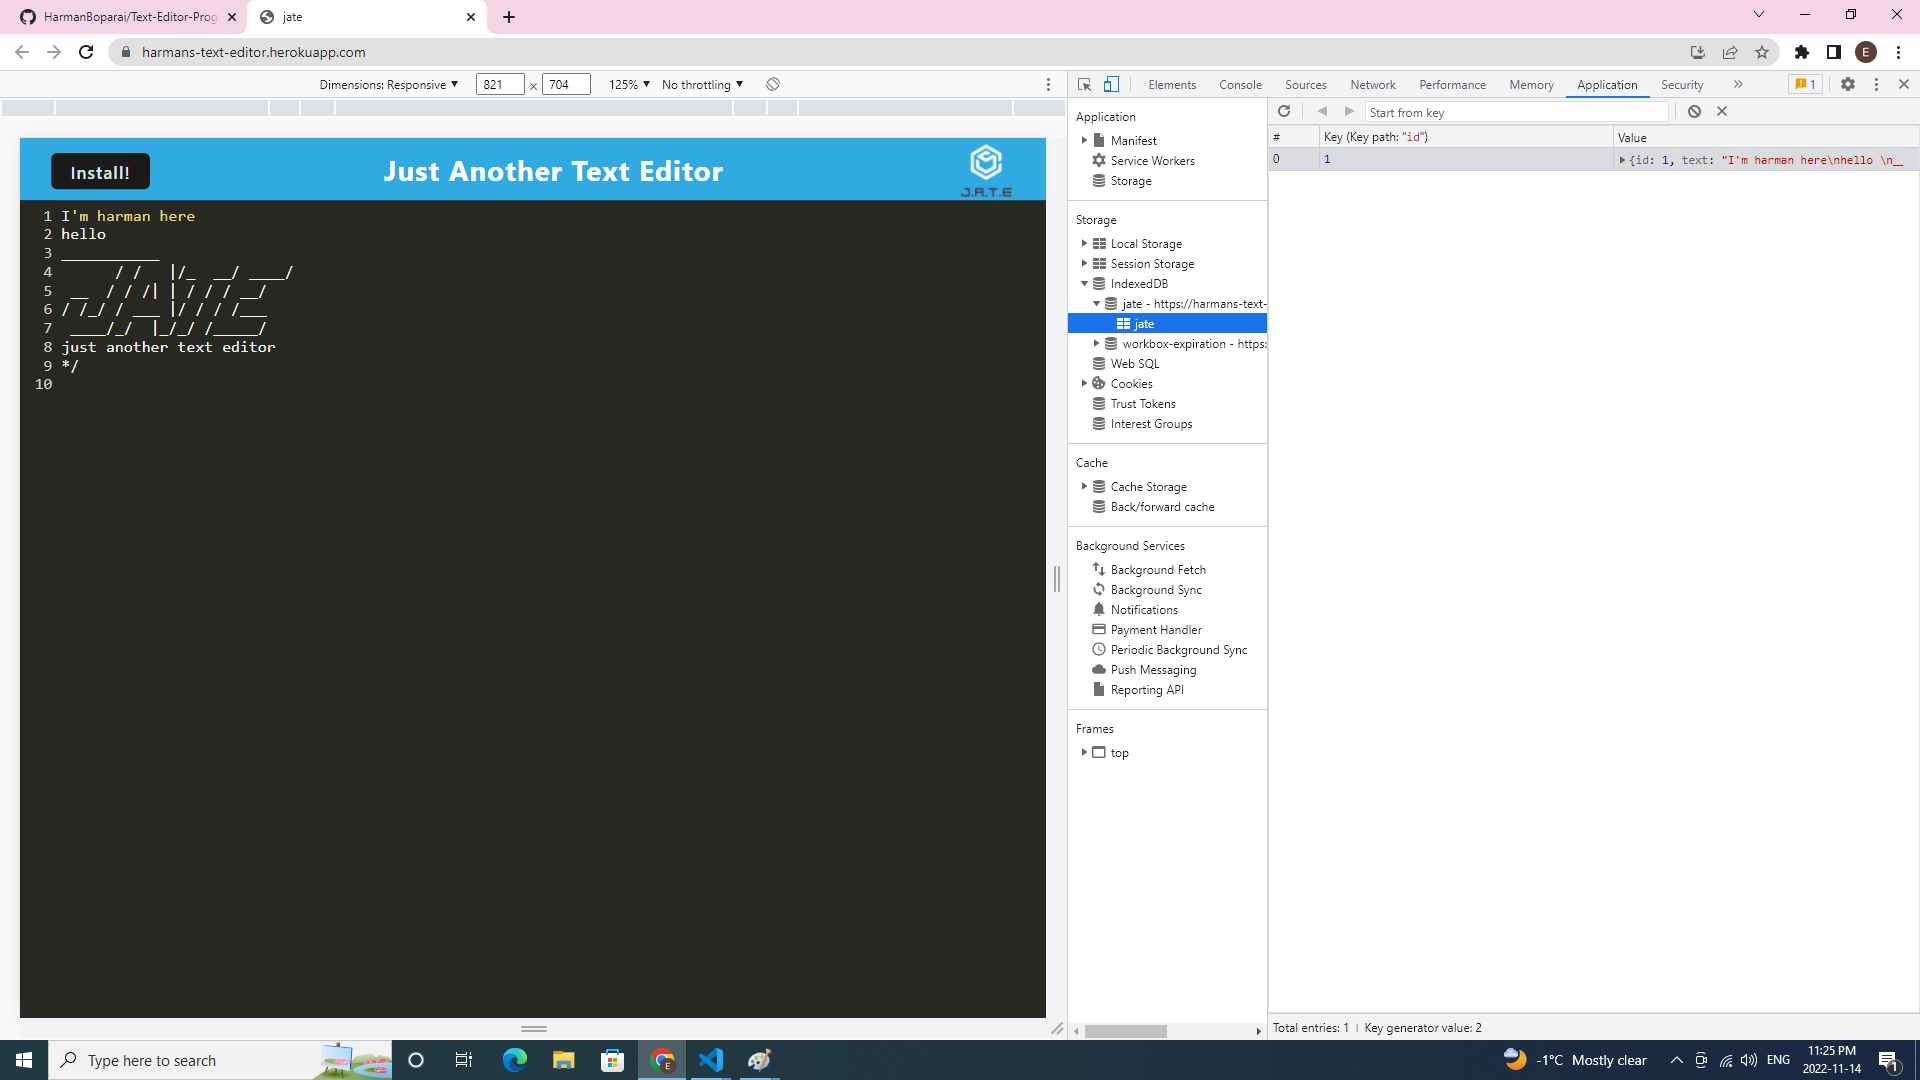Viewport: 1920px width, 1080px height.
Task: Open the throttling dropdown in the device toolbar
Action: tap(702, 84)
